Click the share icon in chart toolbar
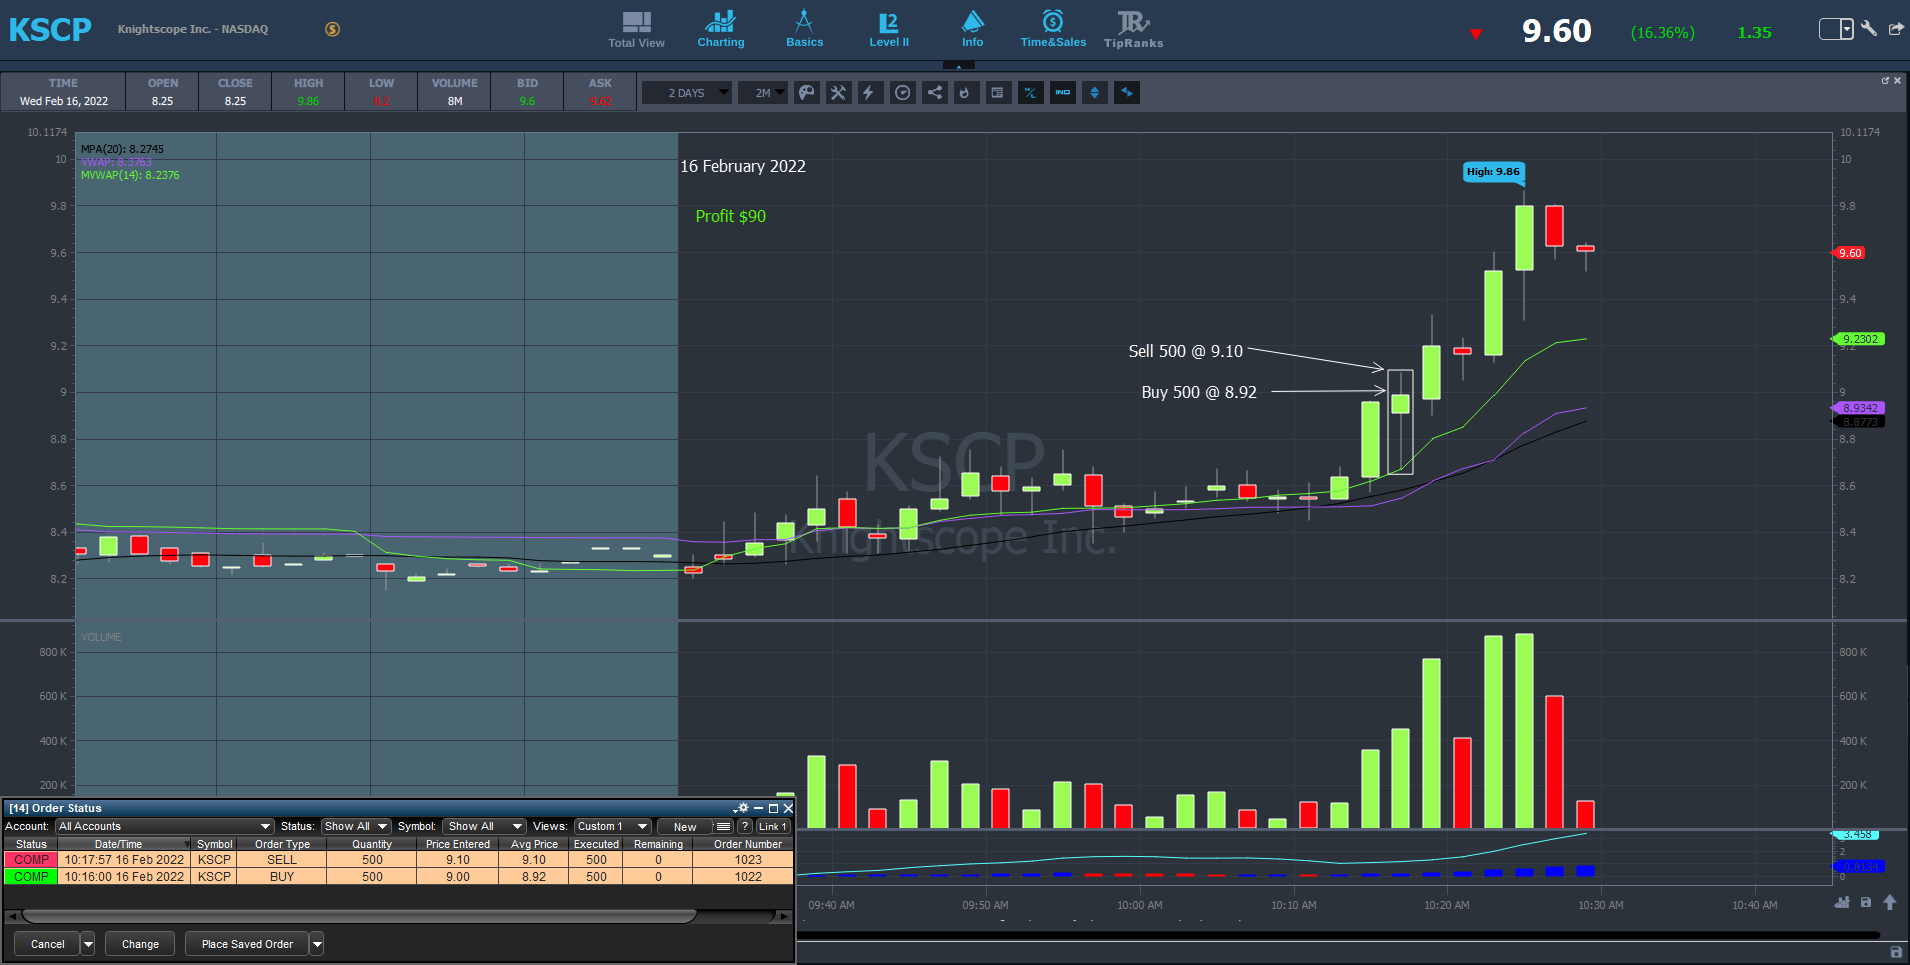The height and width of the screenshot is (965, 1910). pyautogui.click(x=934, y=93)
